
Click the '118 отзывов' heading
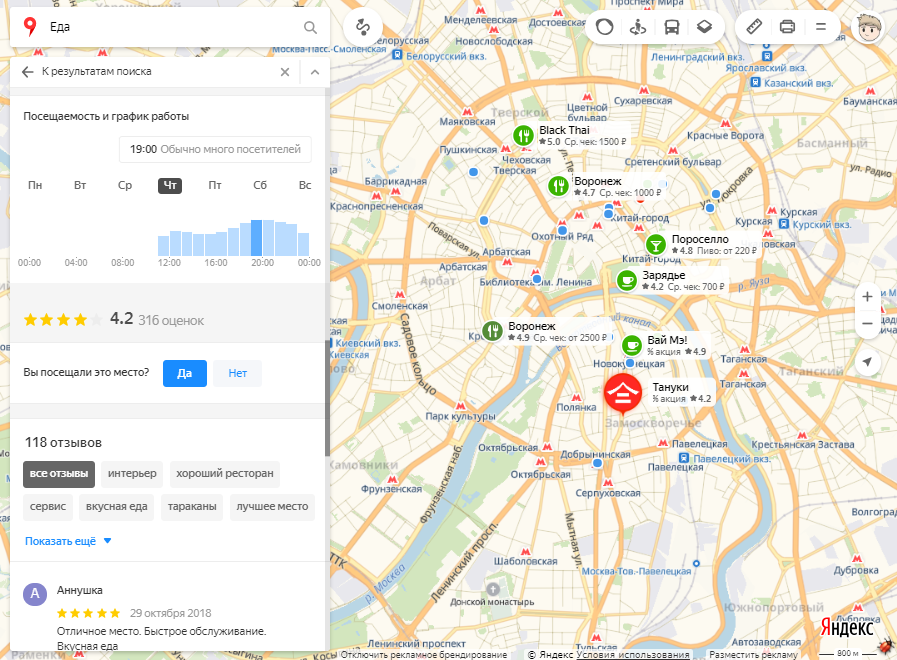(63, 443)
